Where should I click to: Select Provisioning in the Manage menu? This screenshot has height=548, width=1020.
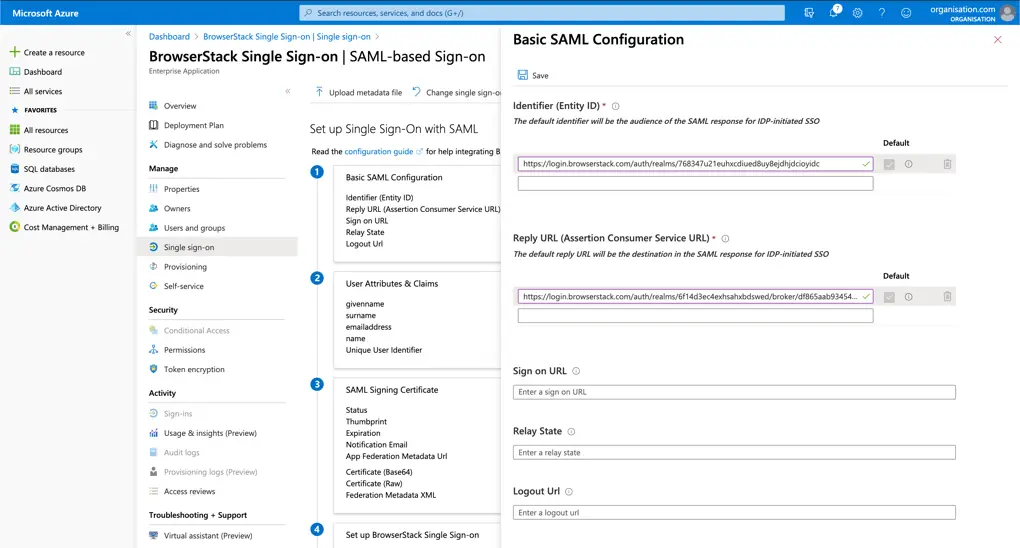click(185, 267)
